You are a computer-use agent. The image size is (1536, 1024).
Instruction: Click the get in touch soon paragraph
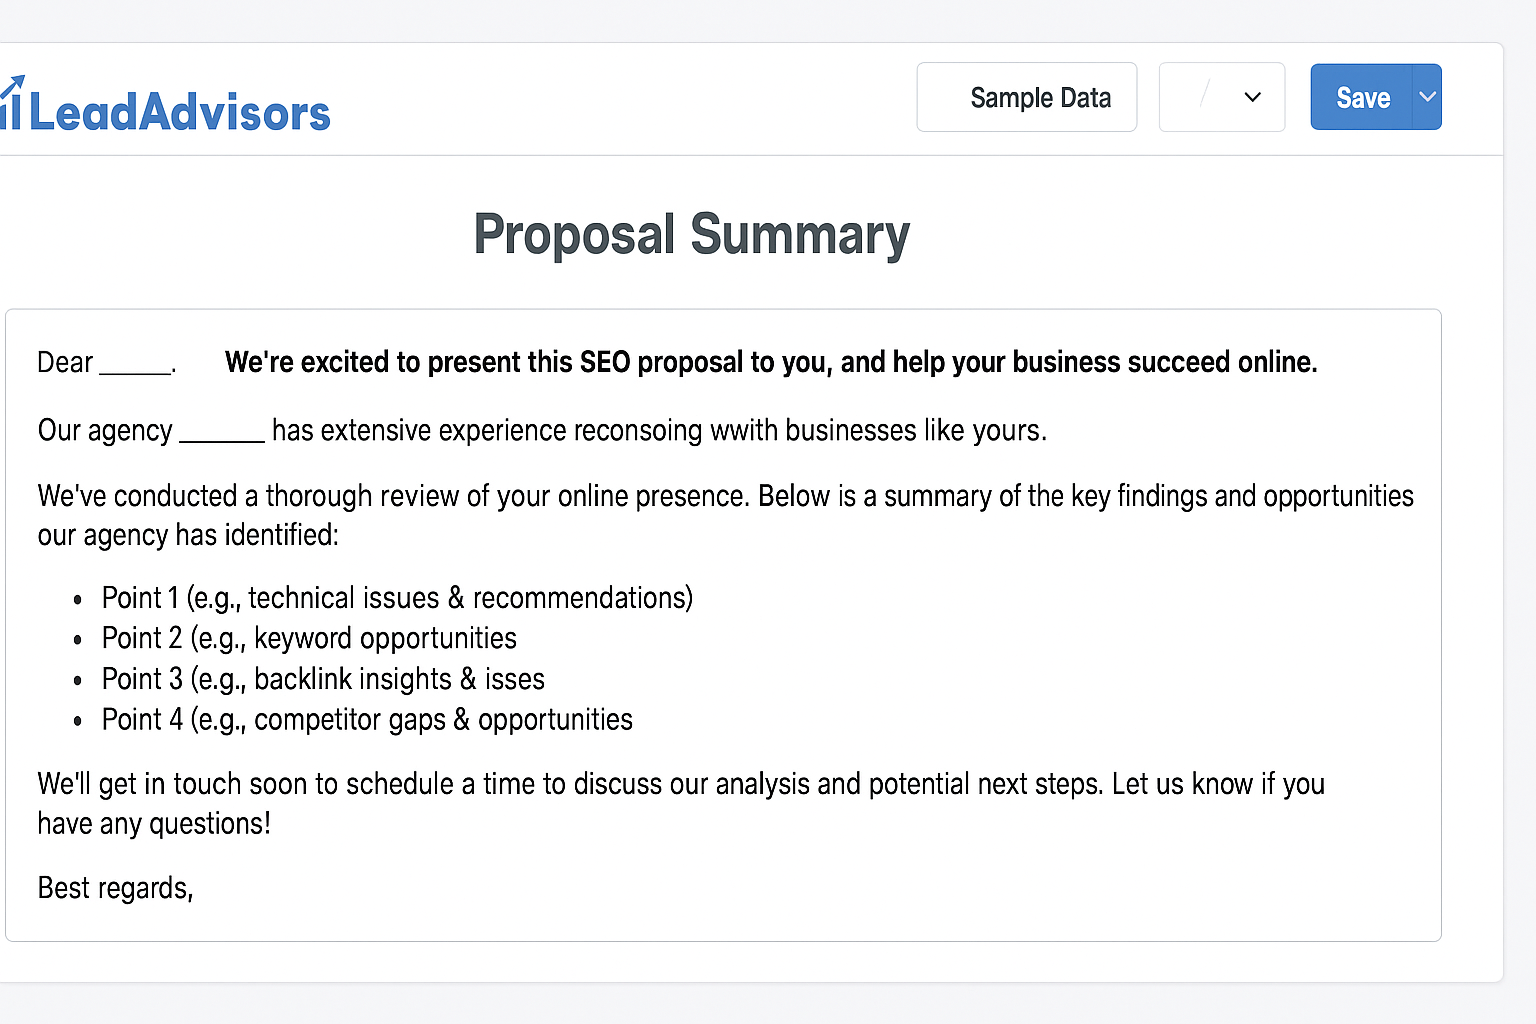[680, 803]
